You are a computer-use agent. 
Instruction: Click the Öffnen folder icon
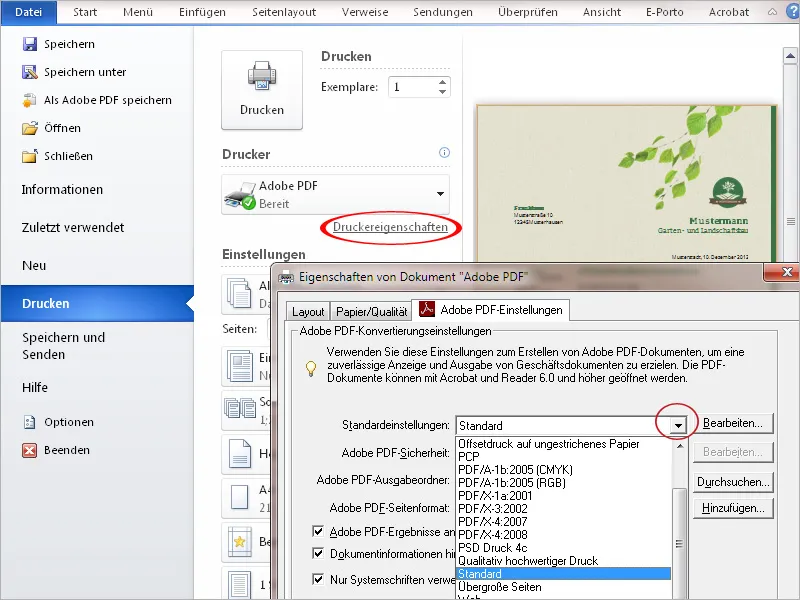coord(30,128)
